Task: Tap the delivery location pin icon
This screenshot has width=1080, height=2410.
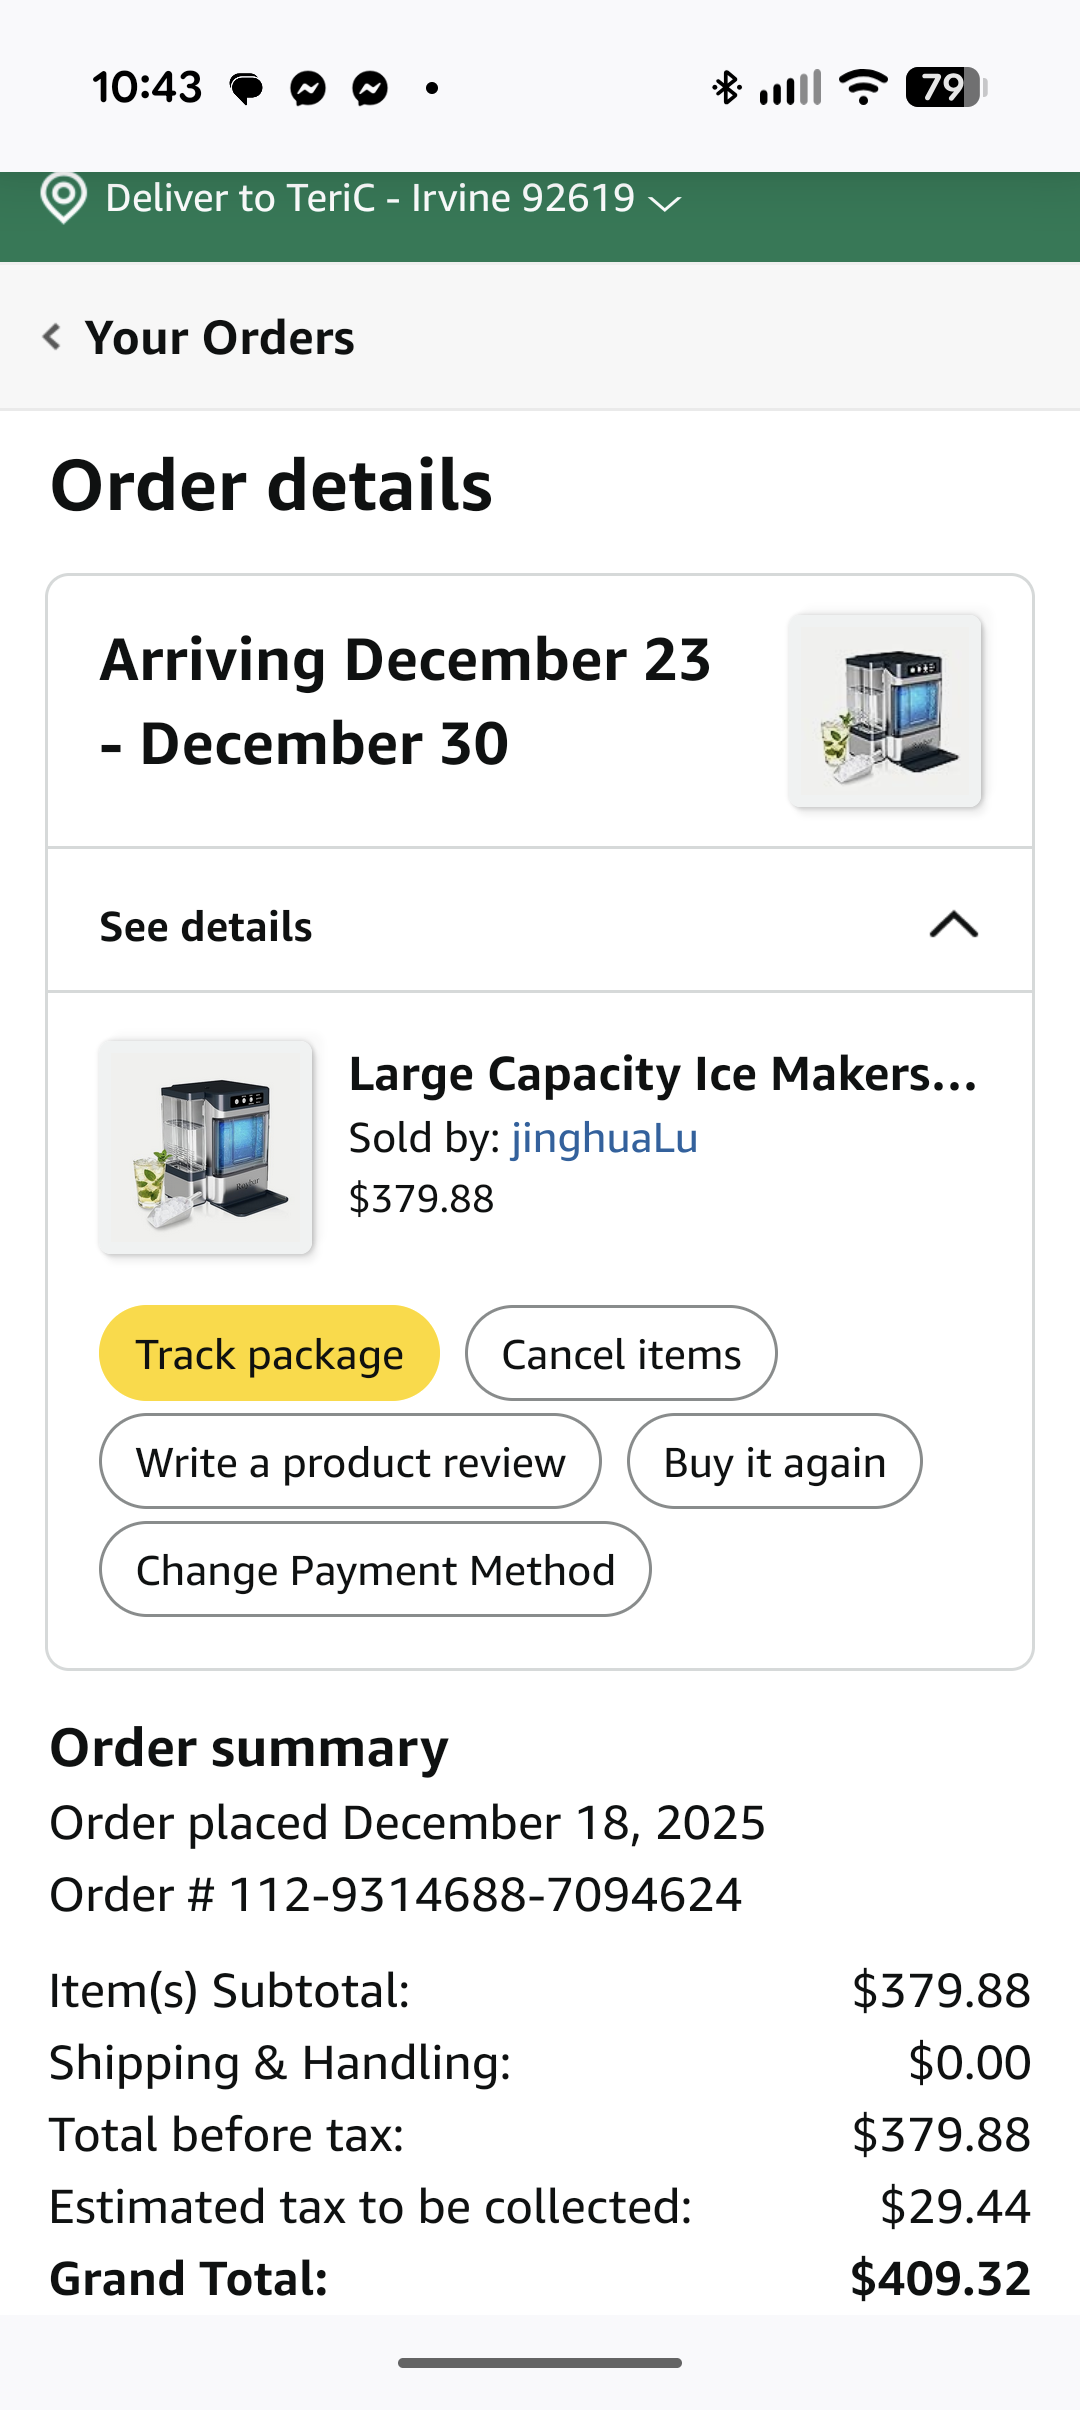Action: (x=63, y=198)
